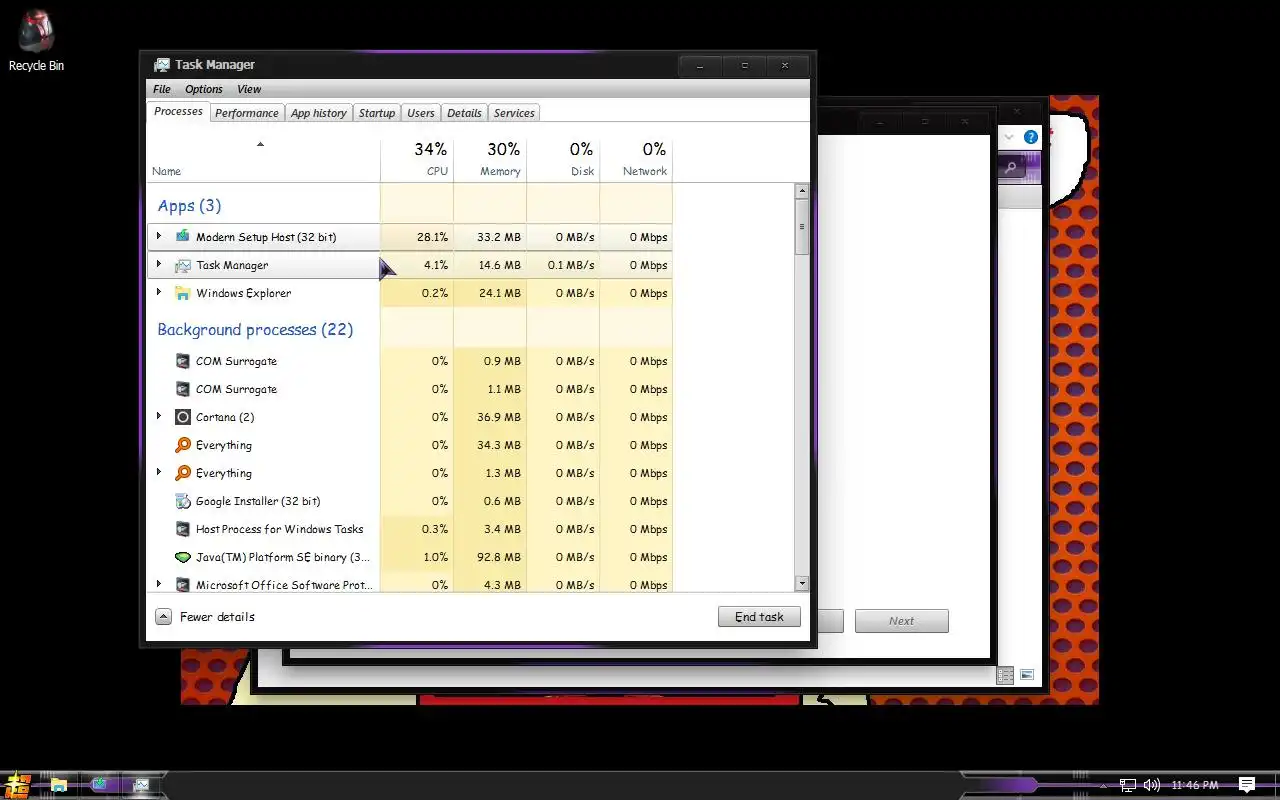
Task: Click first Everything magnifier icon
Action: pyautogui.click(x=182, y=445)
